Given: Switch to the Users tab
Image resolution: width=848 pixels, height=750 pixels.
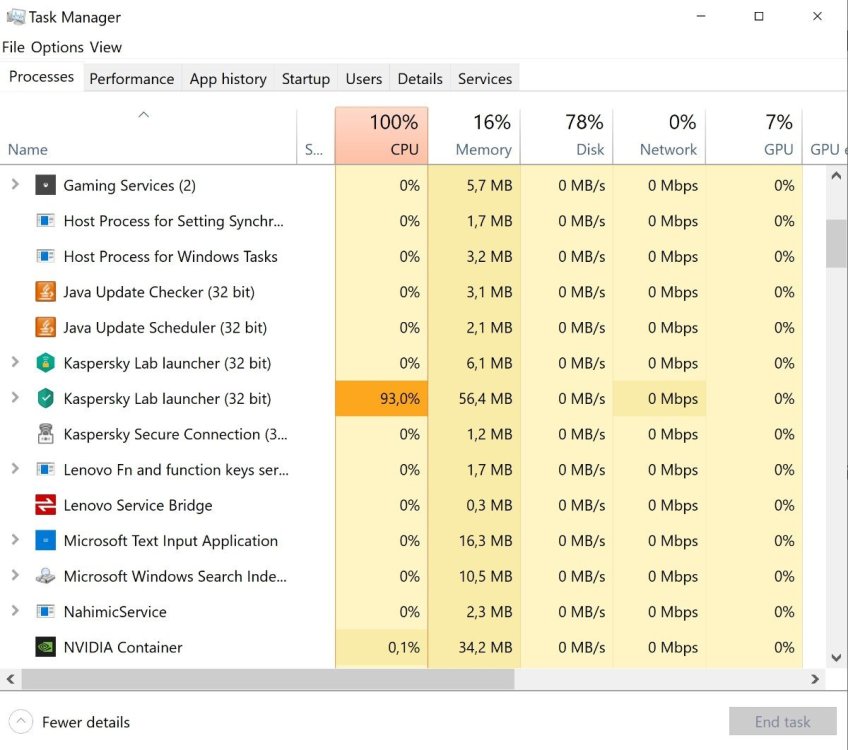Looking at the screenshot, I should click(363, 79).
